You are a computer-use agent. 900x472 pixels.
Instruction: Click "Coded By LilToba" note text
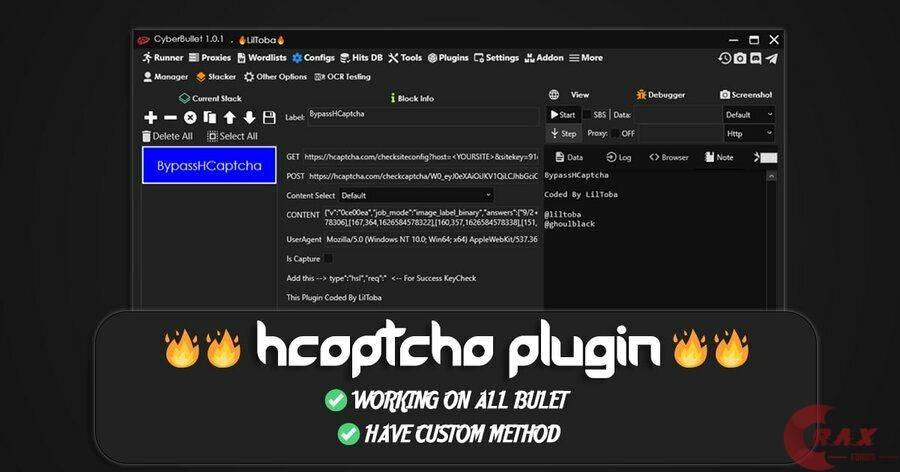click(x=581, y=195)
